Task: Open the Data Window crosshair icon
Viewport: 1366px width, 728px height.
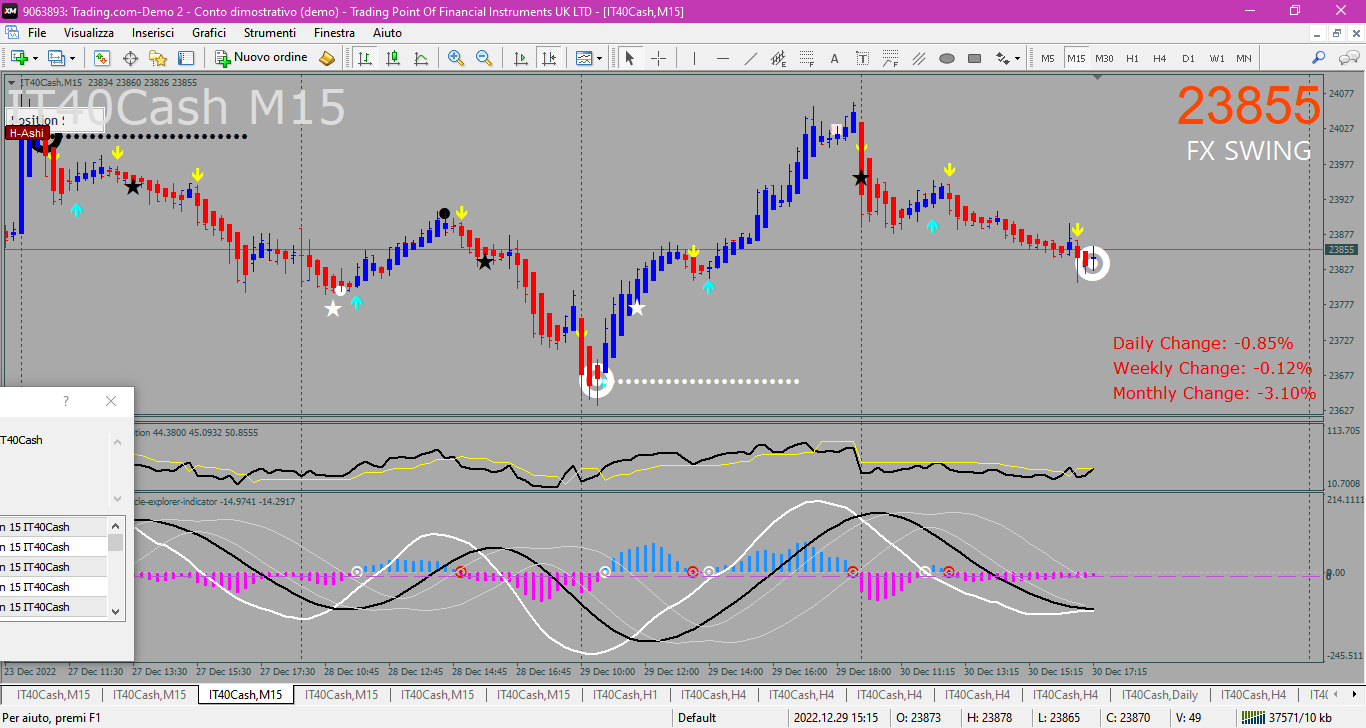Action: (130, 58)
